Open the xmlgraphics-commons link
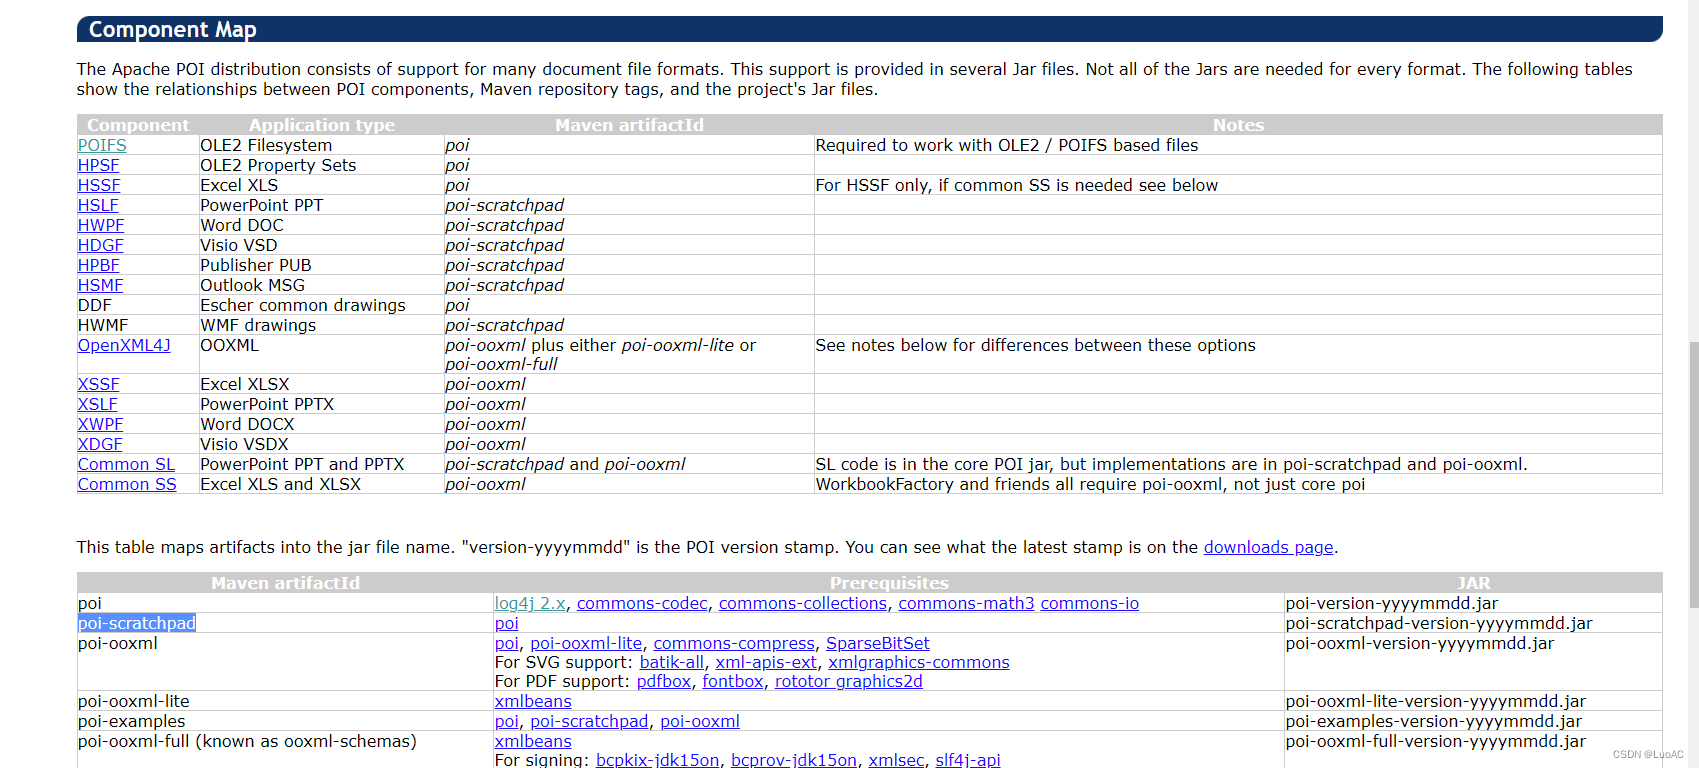 tap(918, 662)
